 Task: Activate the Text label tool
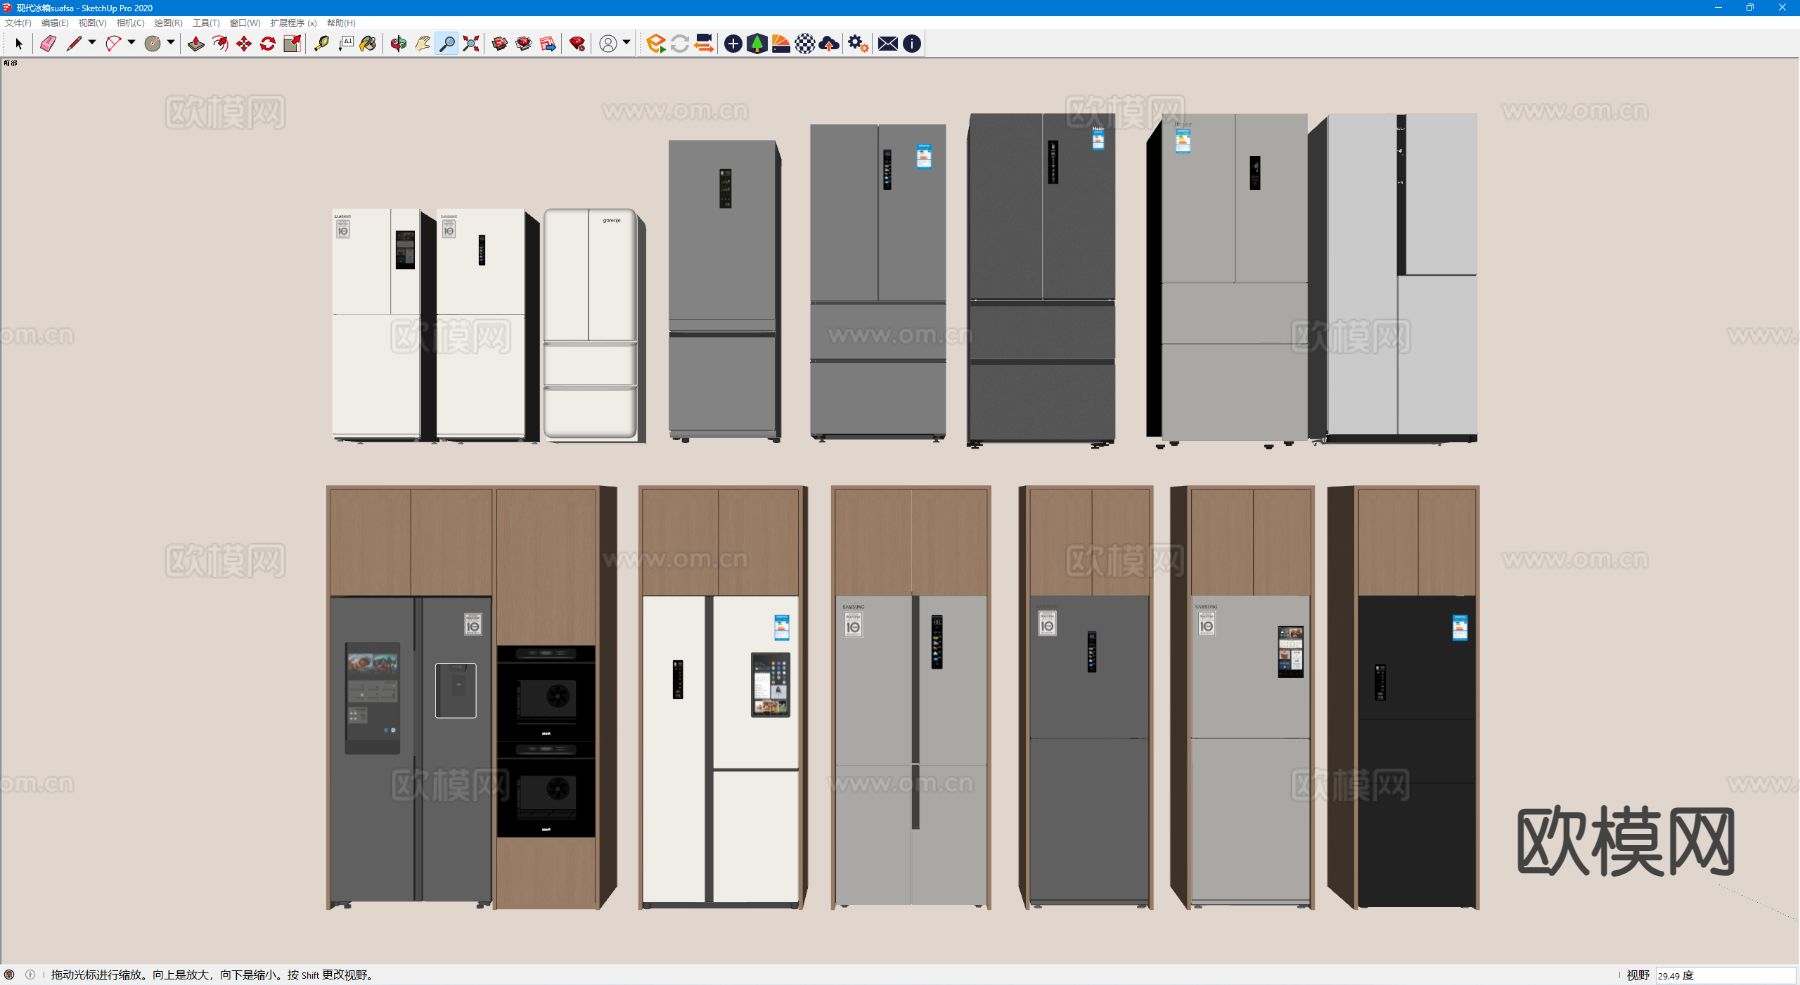pyautogui.click(x=345, y=43)
